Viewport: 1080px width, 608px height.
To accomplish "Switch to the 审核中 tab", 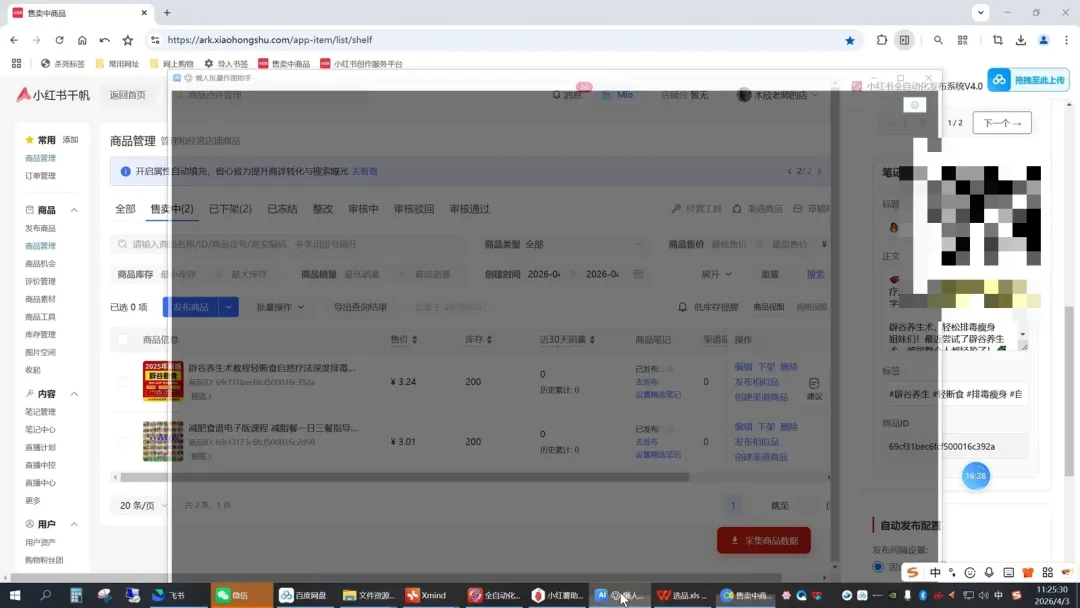I will [x=363, y=209].
